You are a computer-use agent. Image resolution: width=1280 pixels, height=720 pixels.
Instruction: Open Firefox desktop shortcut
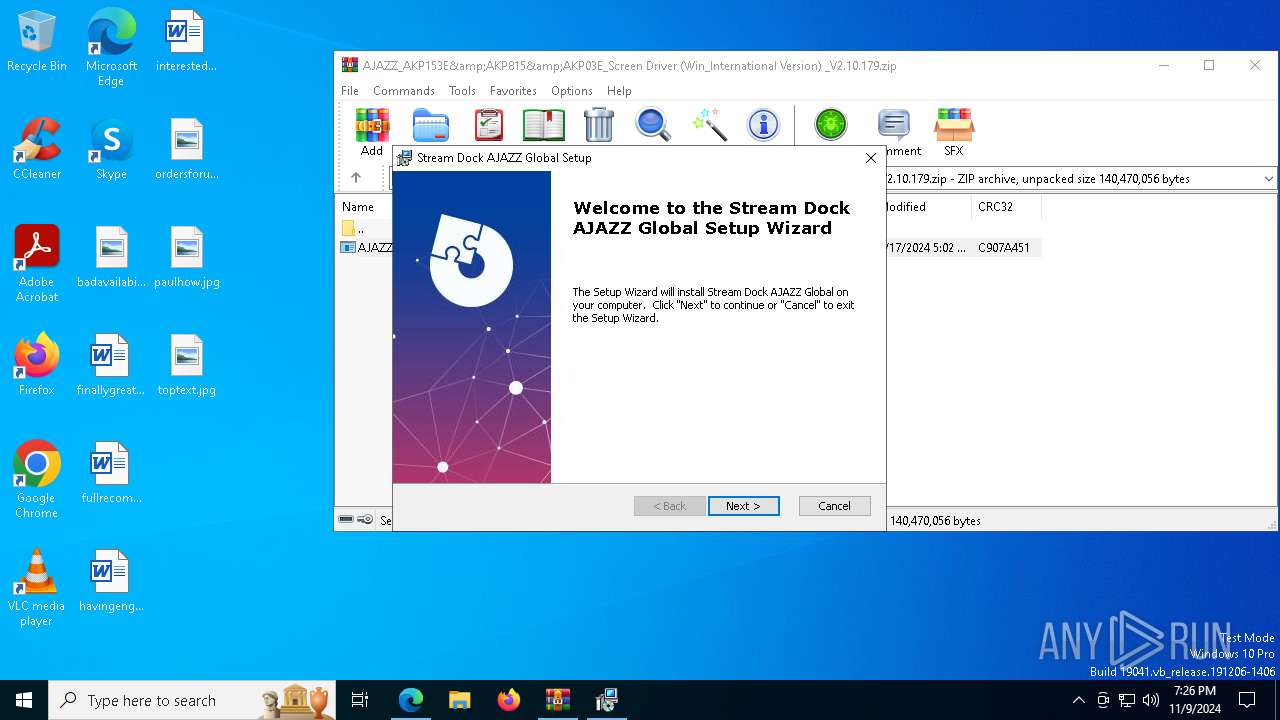click(37, 365)
